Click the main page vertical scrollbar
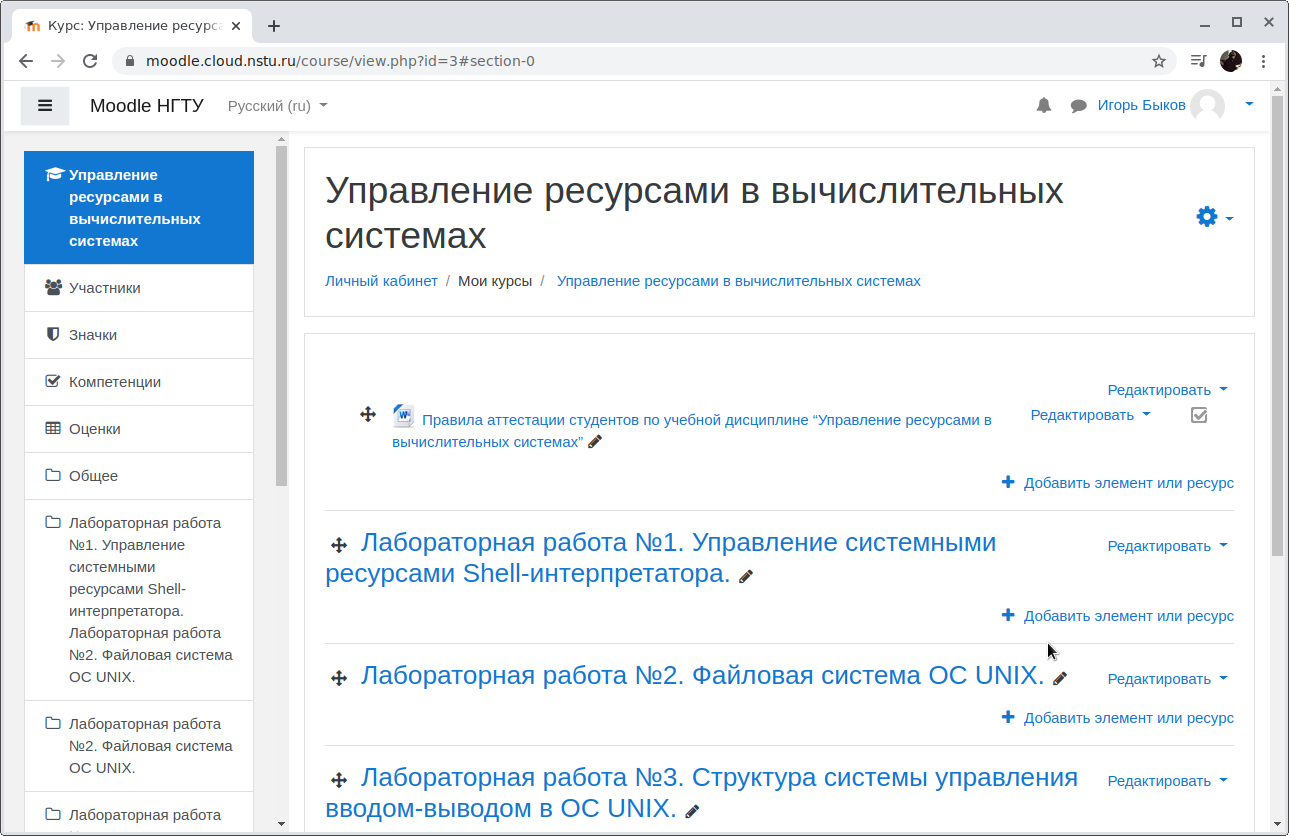Screen dimensions: 1289x836 pos(1277,325)
